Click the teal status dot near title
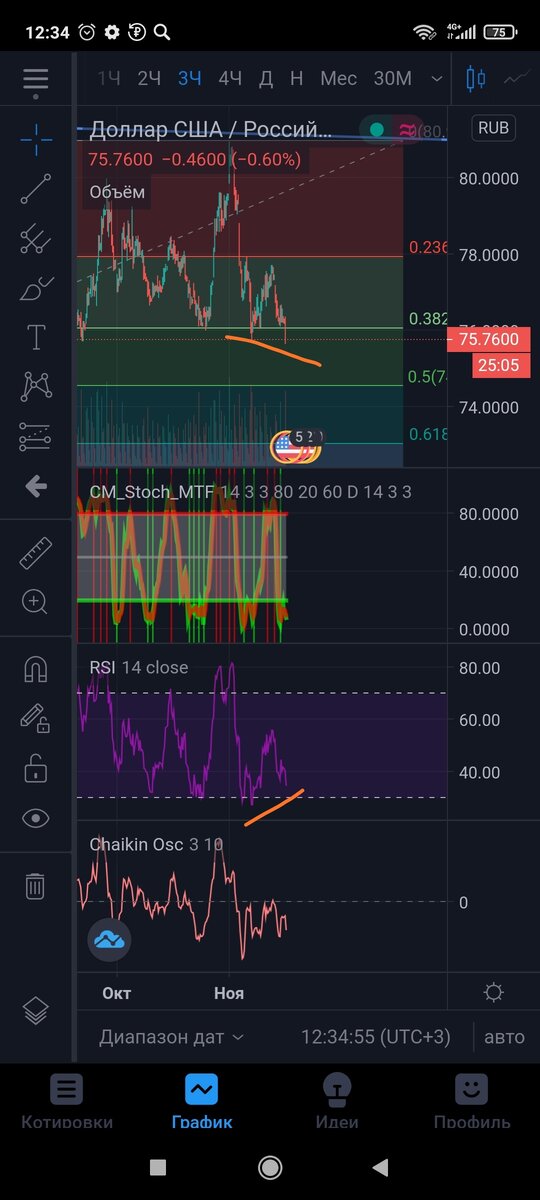Viewport: 540px width, 1200px height. coord(377,129)
